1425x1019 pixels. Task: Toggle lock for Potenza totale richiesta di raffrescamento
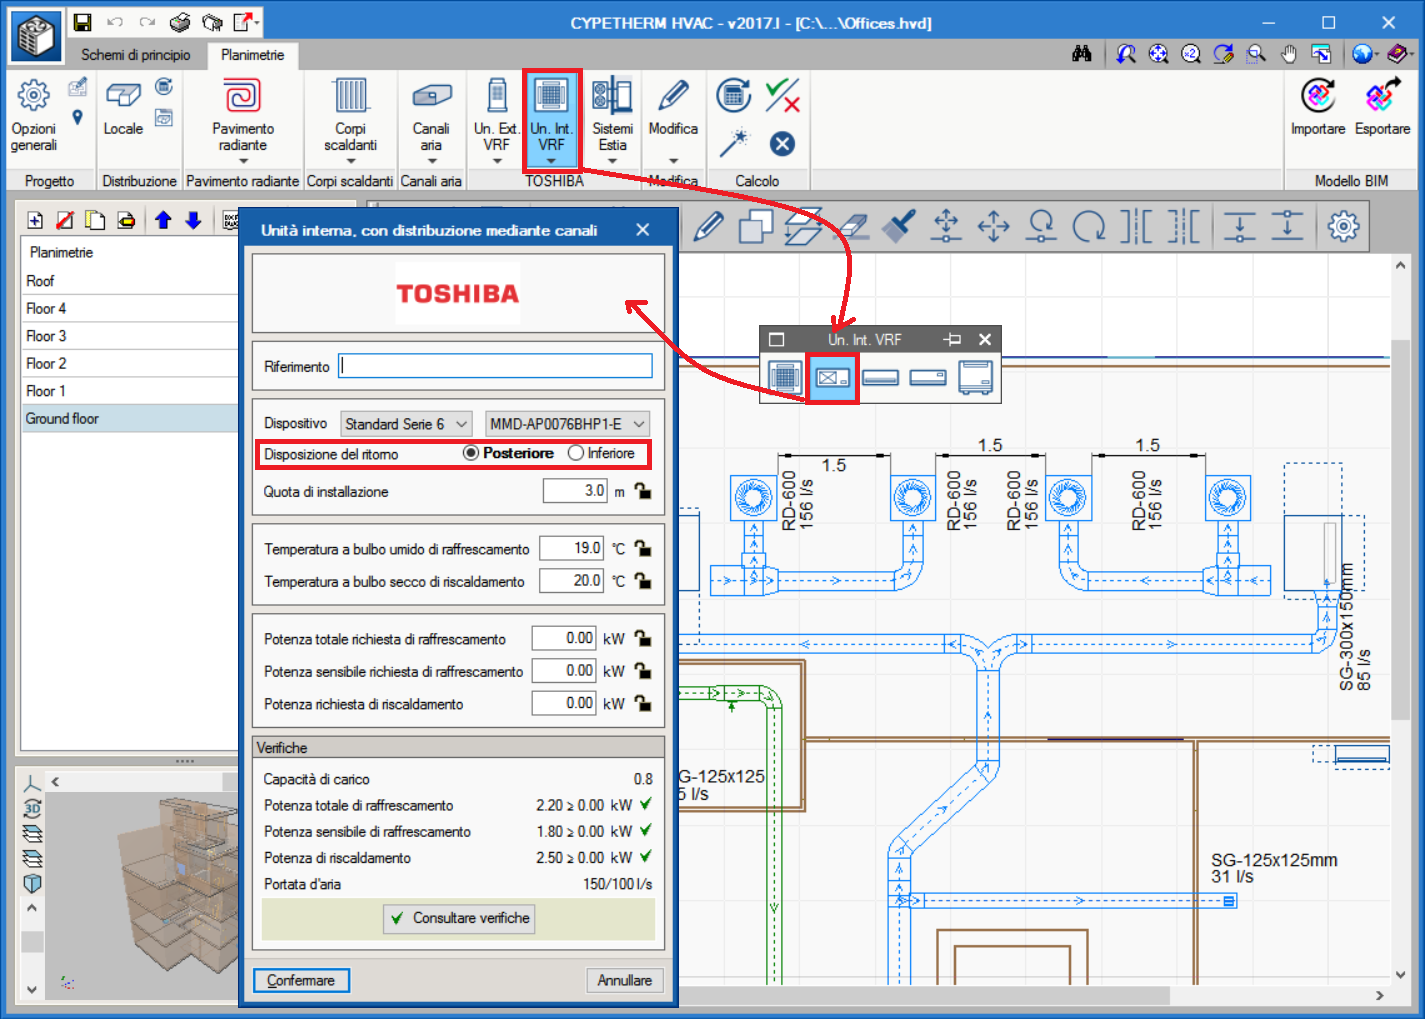tap(642, 638)
